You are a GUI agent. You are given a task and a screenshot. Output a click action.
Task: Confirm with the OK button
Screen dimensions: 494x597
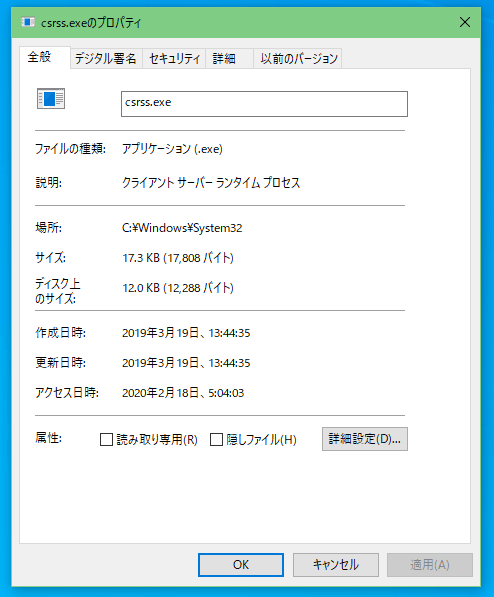(x=241, y=565)
